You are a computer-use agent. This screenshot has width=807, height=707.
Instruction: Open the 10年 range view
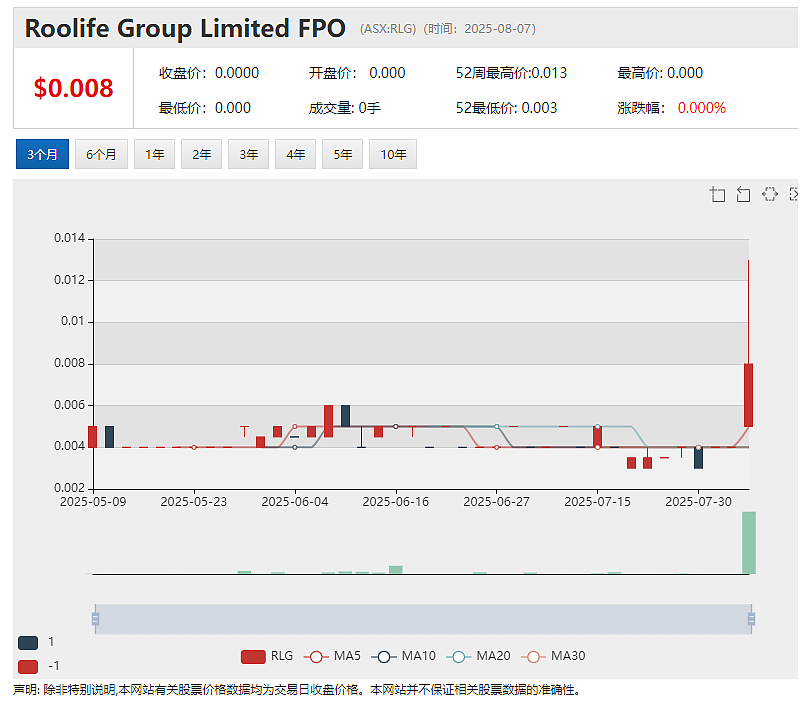[393, 154]
